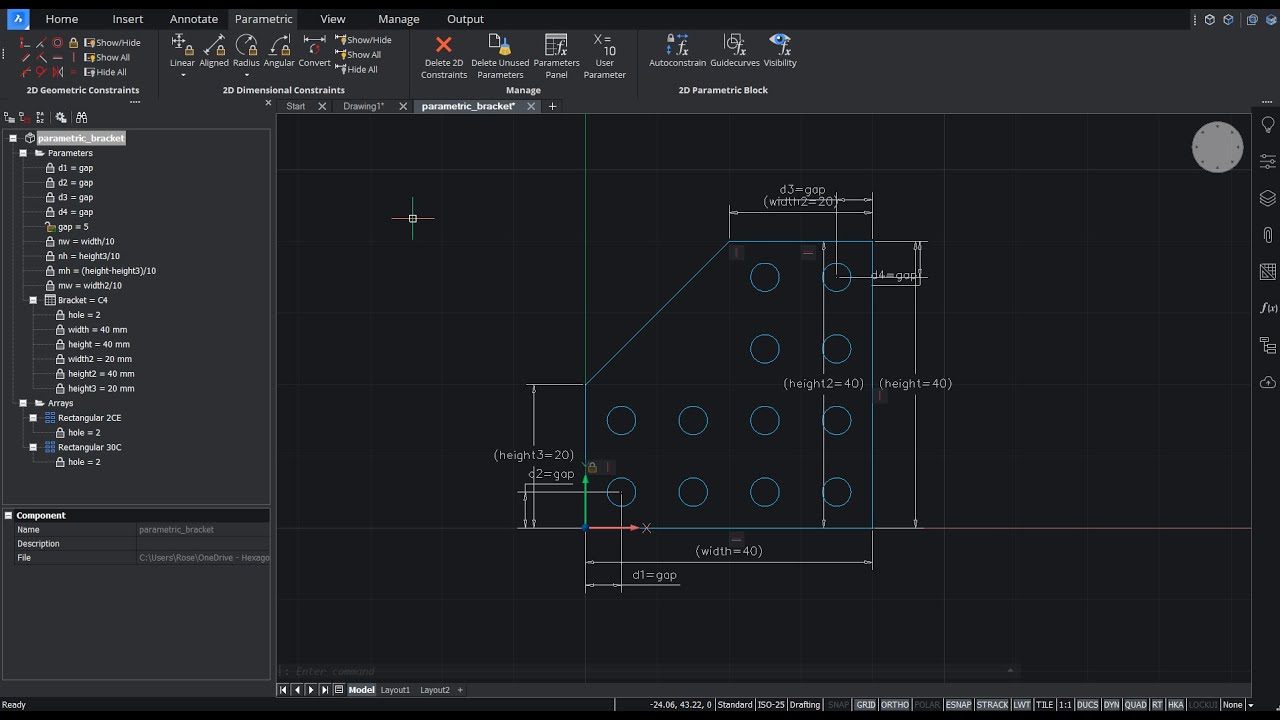The image size is (1280, 720).
Task: Click the Convert dimension tool
Action: (314, 51)
